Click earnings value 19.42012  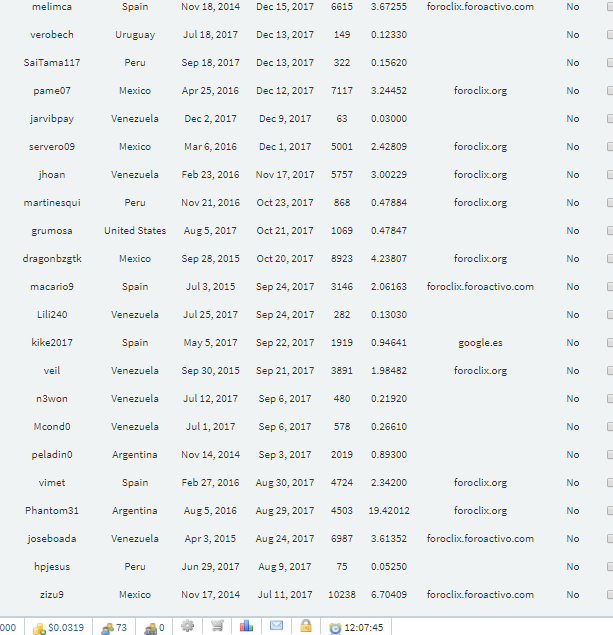(x=389, y=510)
